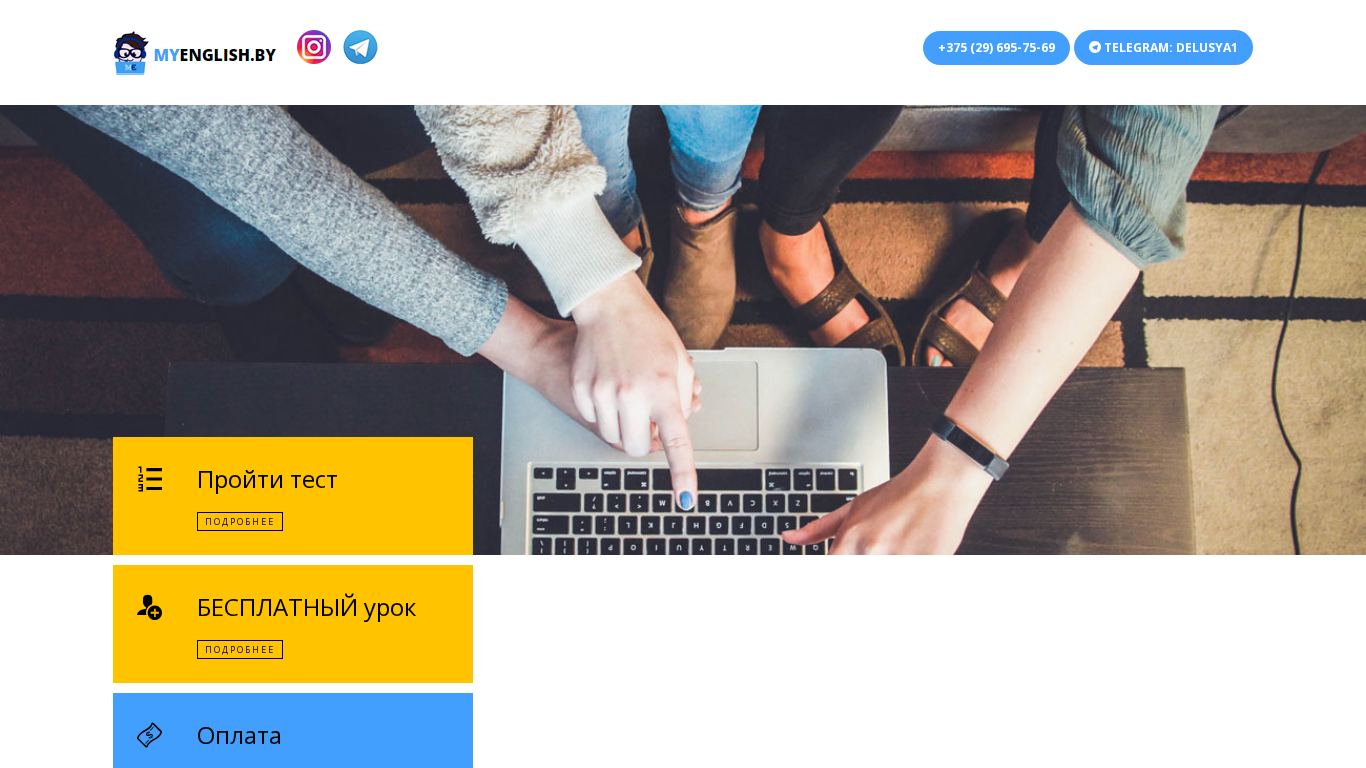Viewport: 1366px width, 768px height.
Task: Open the Оплата heading link
Action: [239, 735]
